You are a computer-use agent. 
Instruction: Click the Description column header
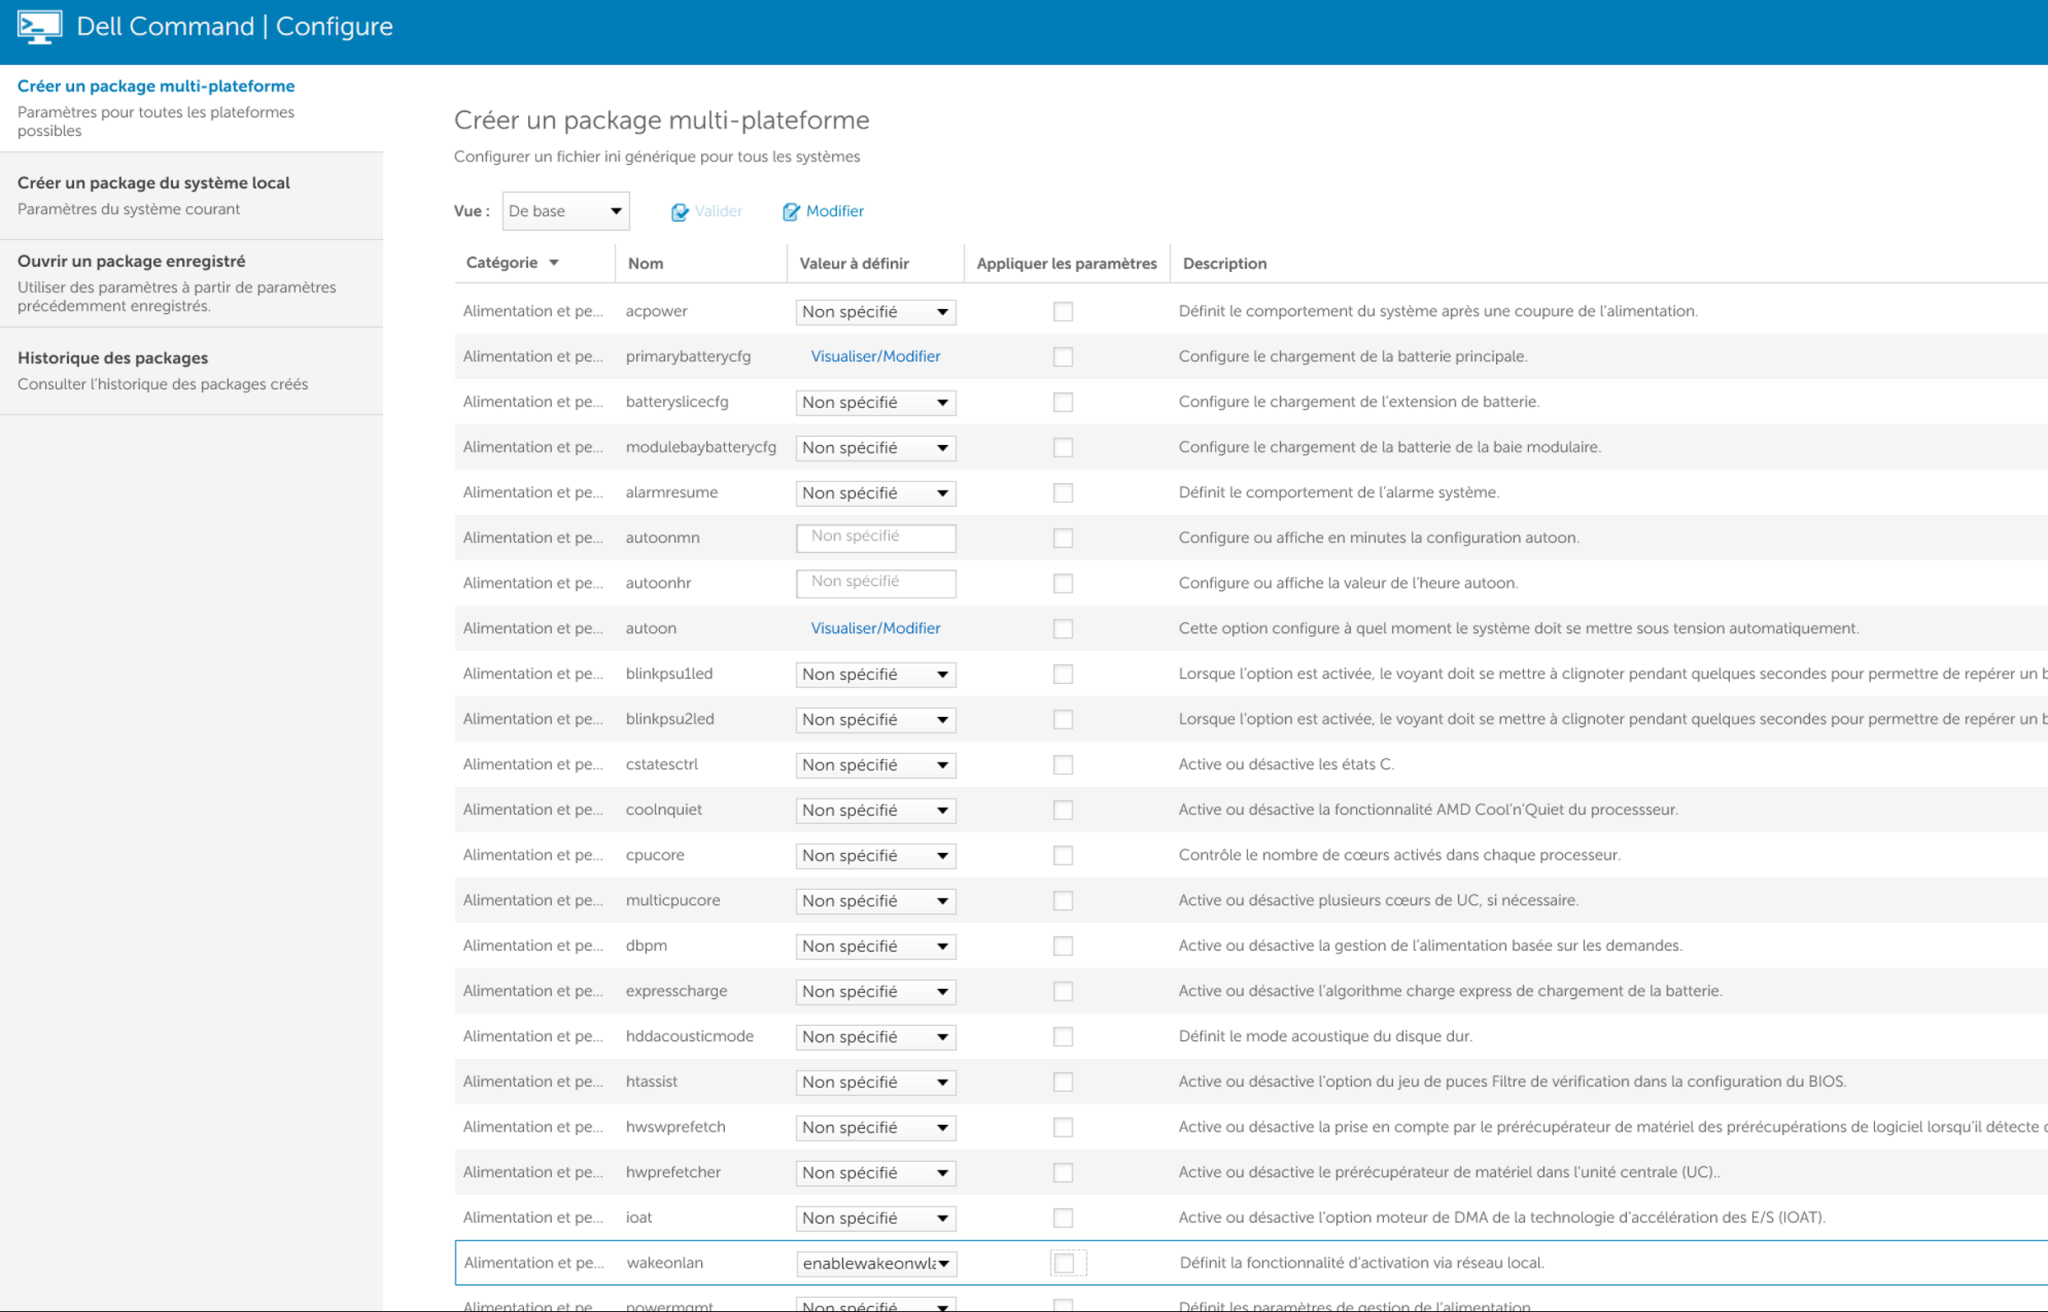[1224, 263]
